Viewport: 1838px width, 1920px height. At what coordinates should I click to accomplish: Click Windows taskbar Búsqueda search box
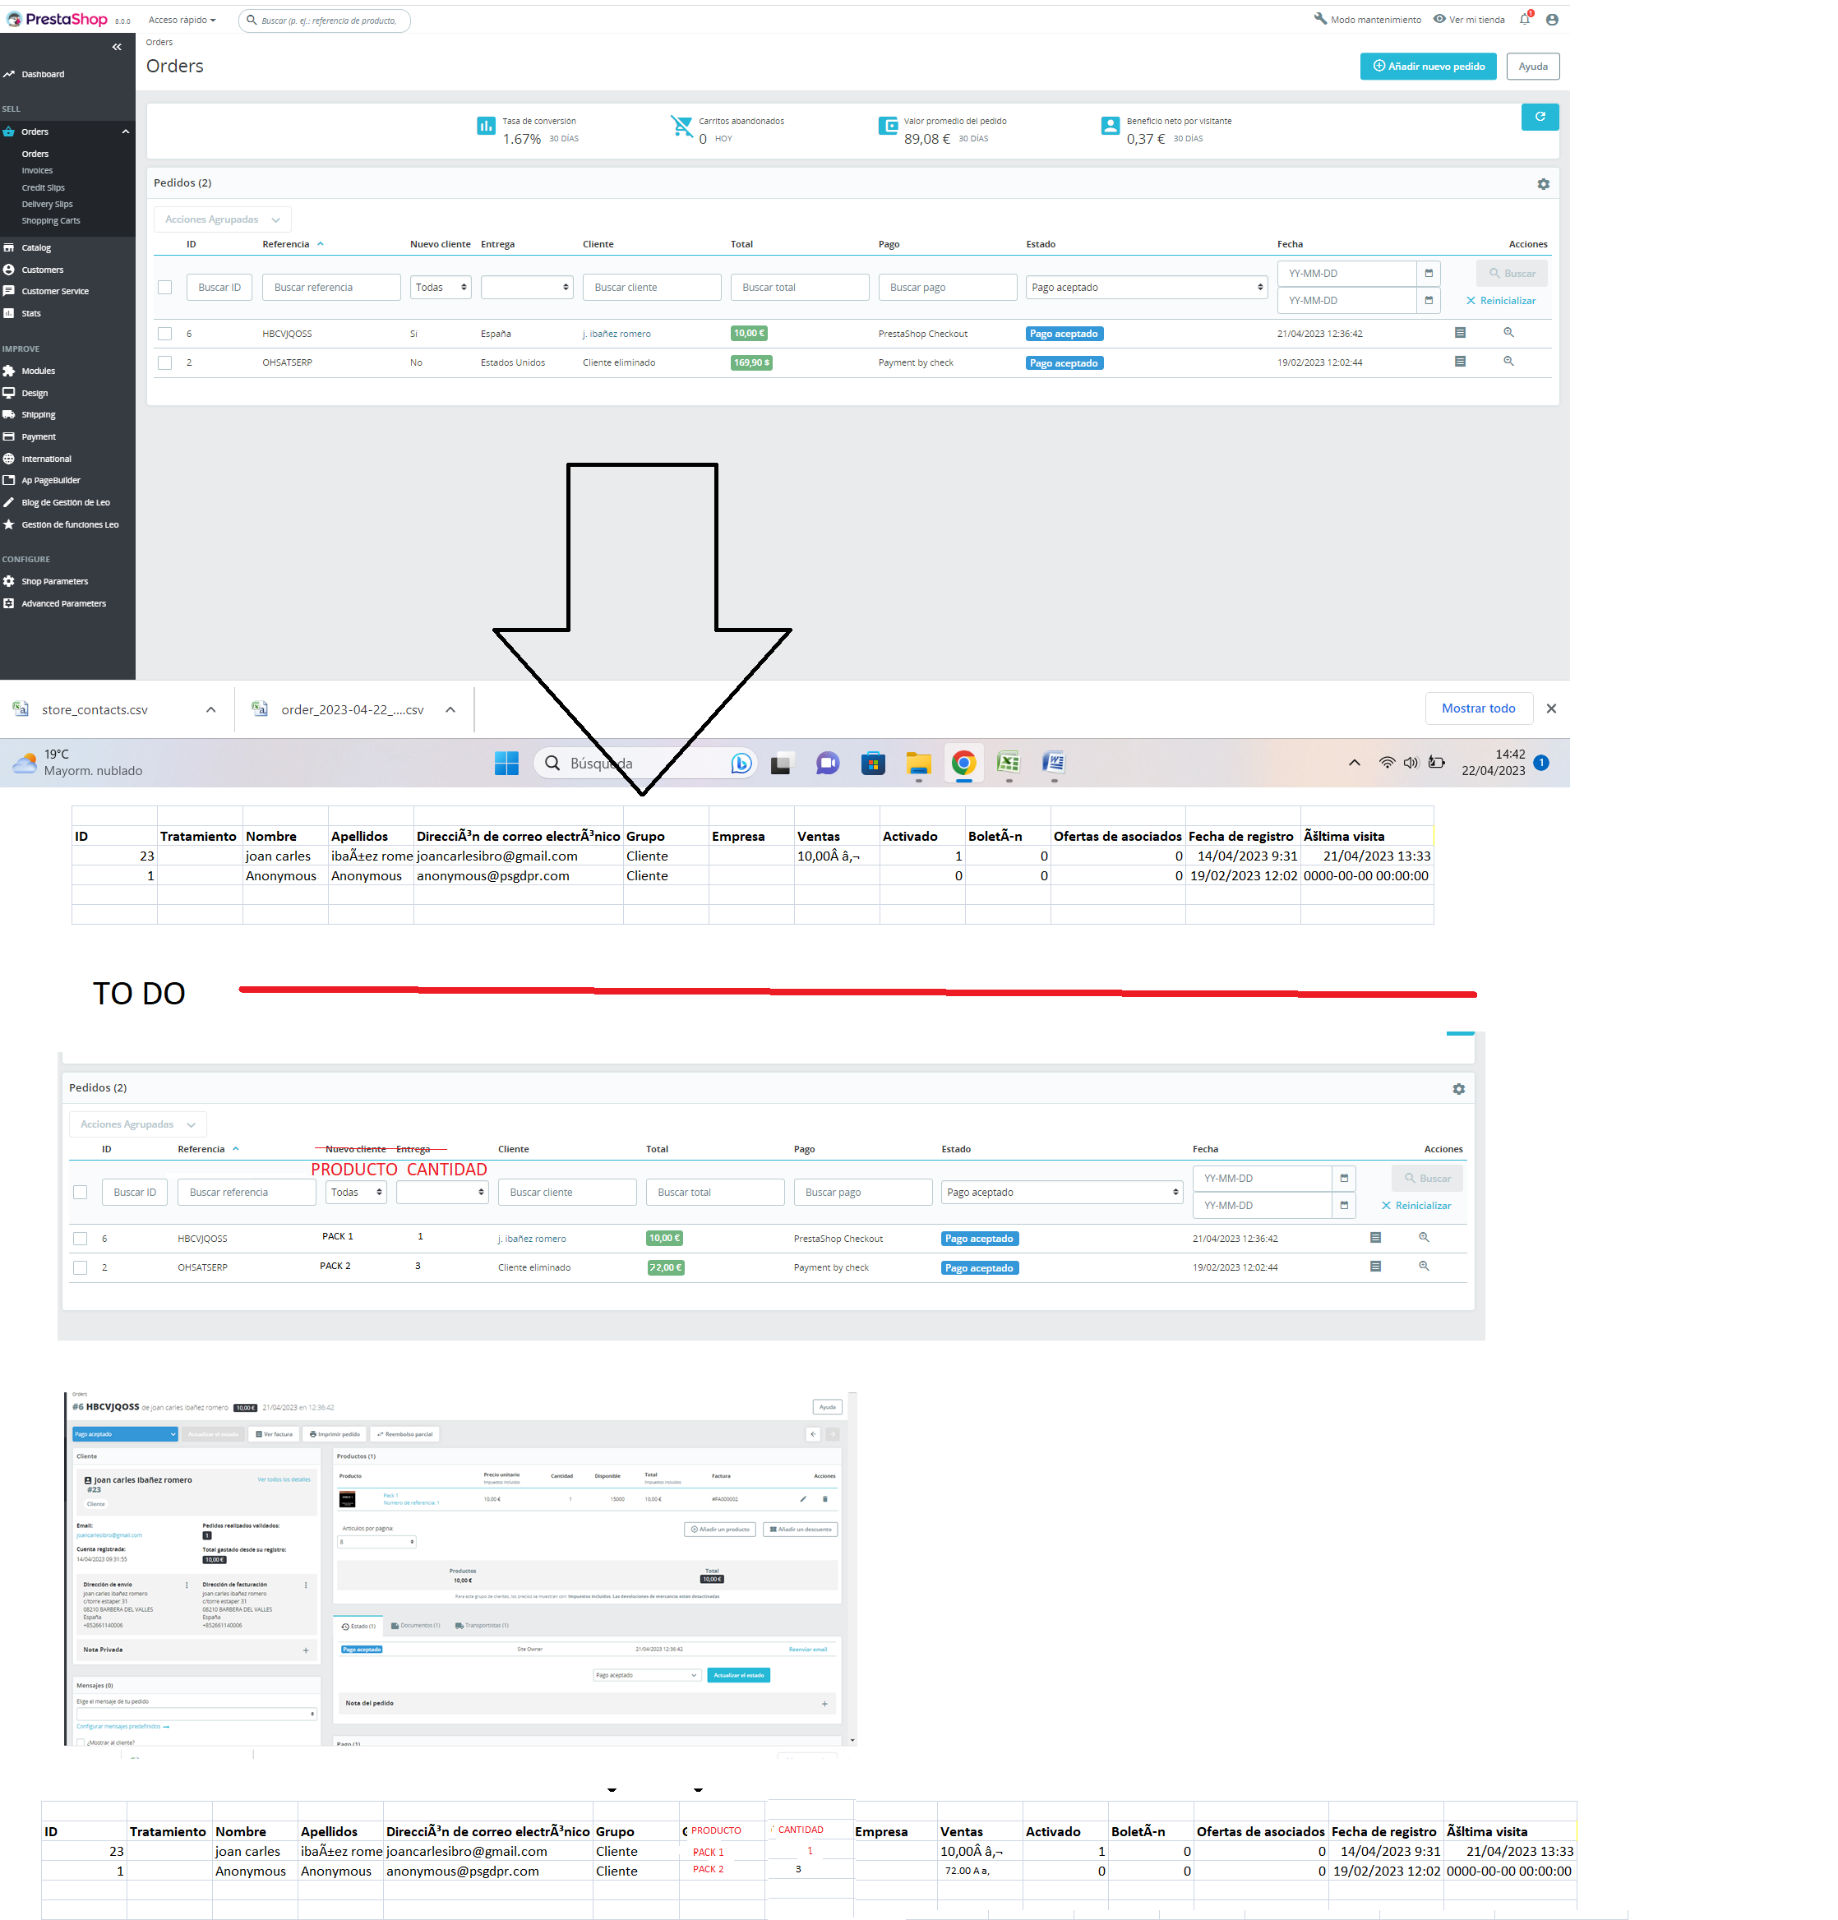644,763
